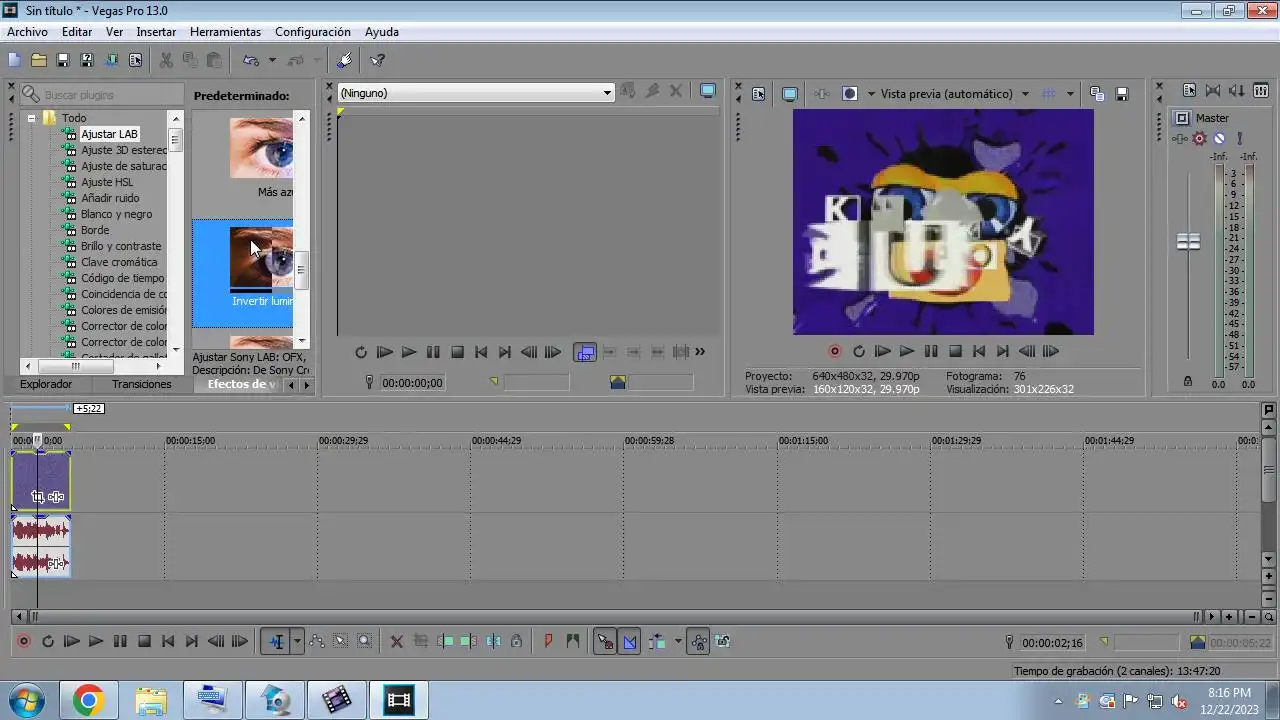1280x720 pixels.
Task: Open the Editar menu
Action: [x=77, y=32]
